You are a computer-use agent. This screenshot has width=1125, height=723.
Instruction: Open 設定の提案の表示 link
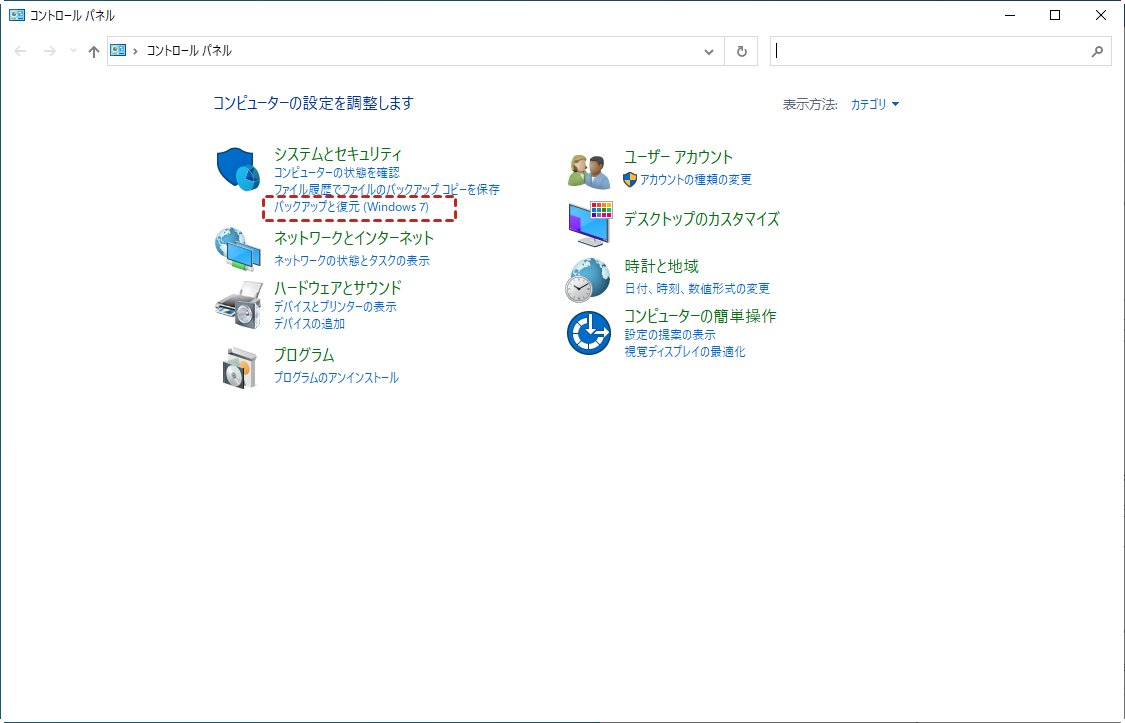click(x=669, y=335)
